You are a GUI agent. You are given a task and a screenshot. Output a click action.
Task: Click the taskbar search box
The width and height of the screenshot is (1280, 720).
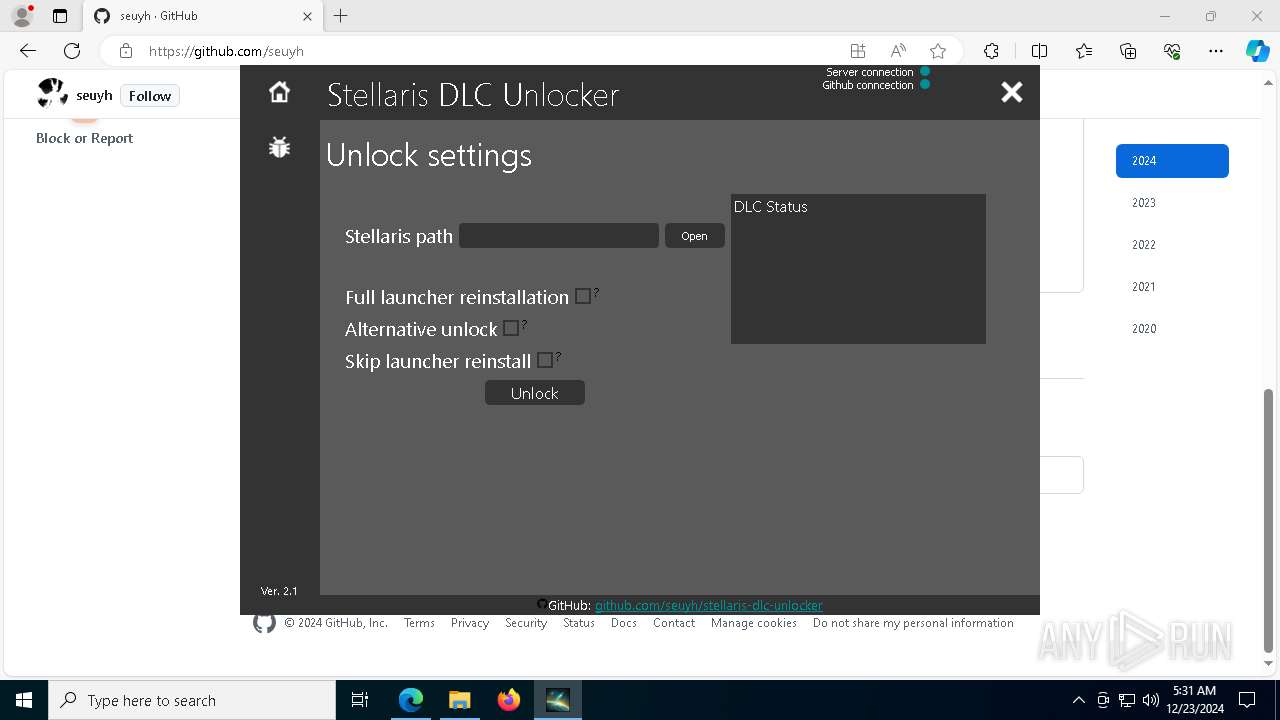point(192,700)
